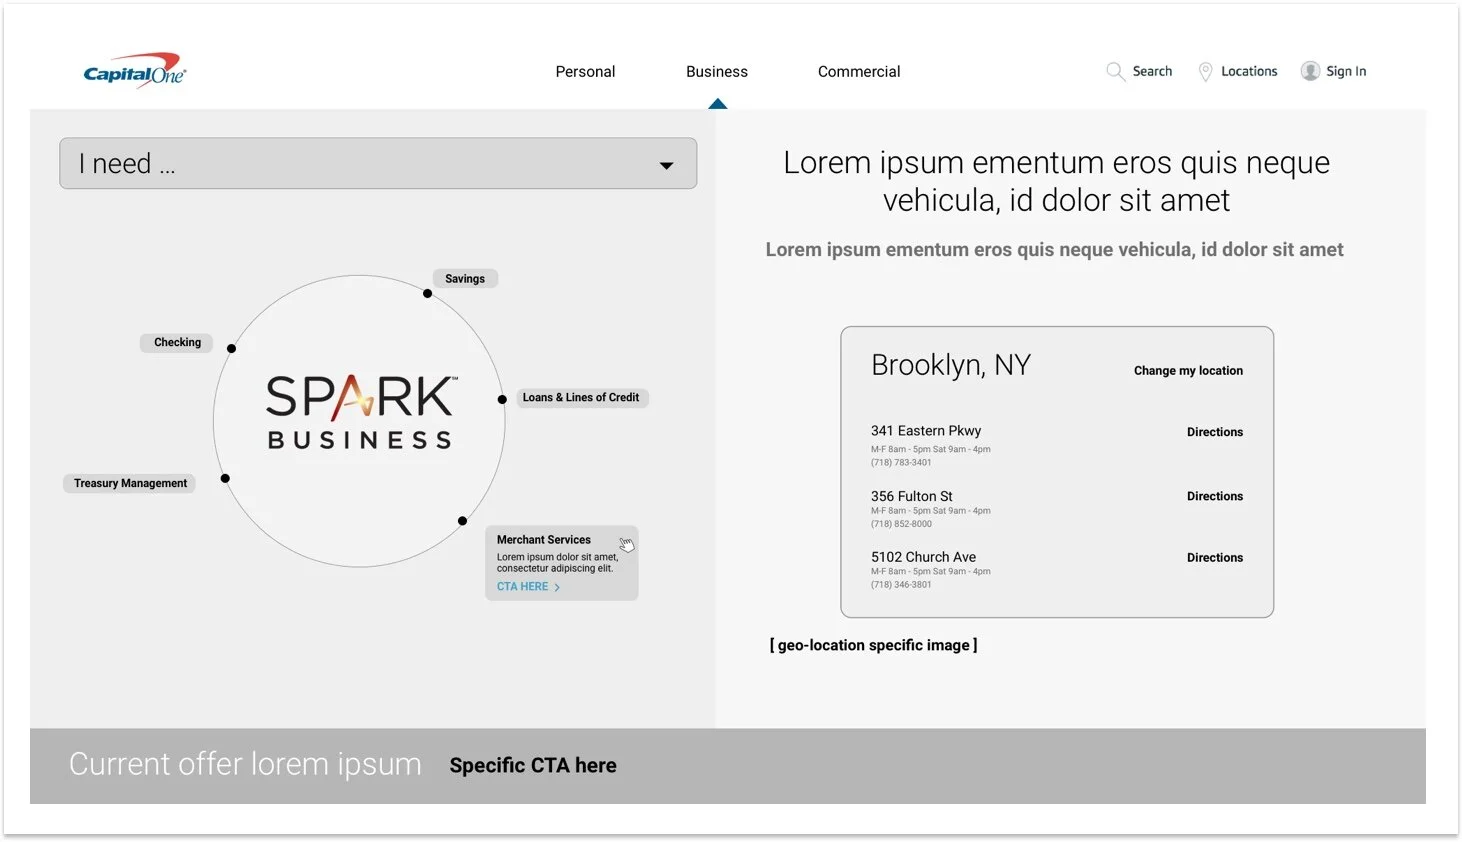Expand the "I need ..." dropdown

pos(378,163)
